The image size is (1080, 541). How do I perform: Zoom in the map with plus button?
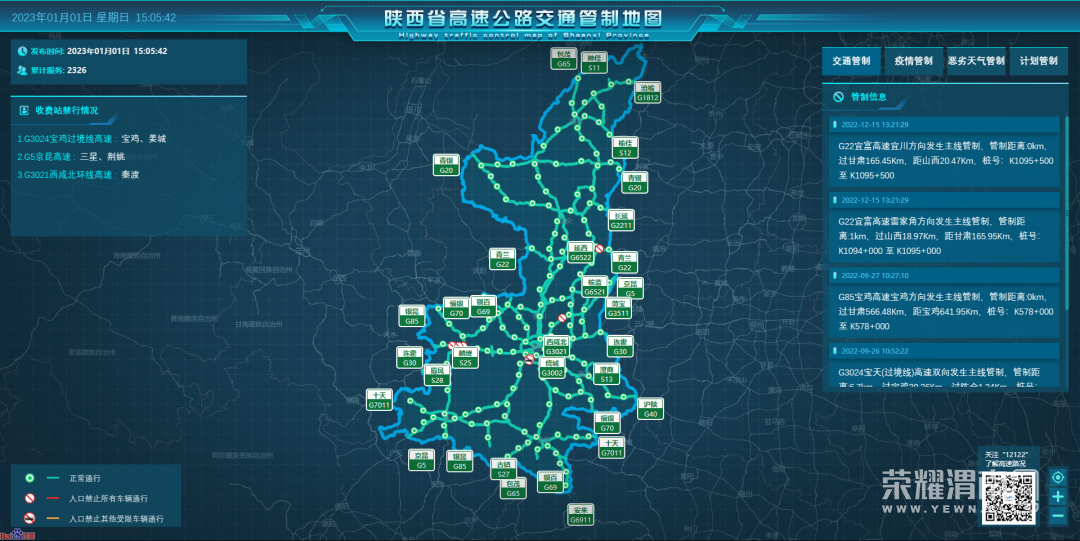[1057, 496]
